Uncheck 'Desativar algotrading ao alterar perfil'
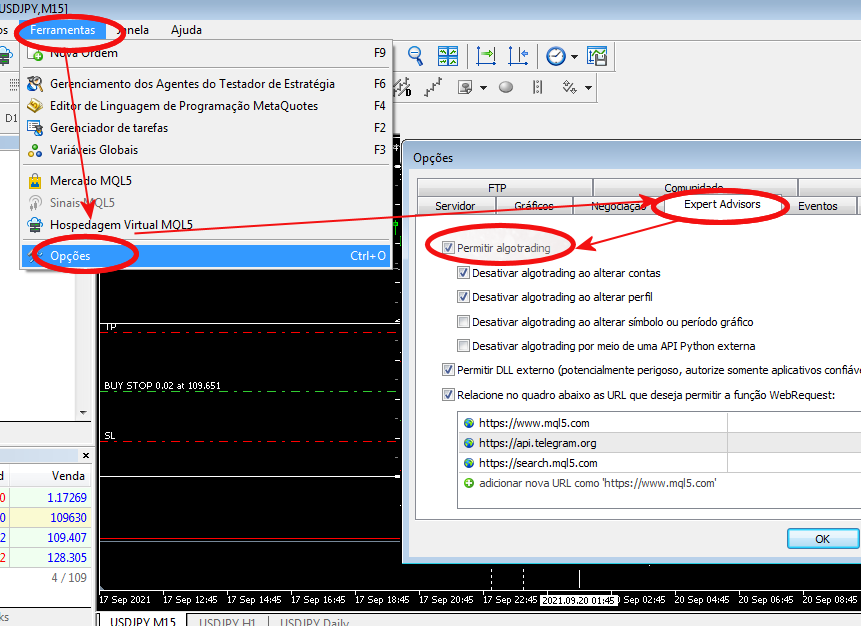The image size is (861, 626). pos(463,297)
